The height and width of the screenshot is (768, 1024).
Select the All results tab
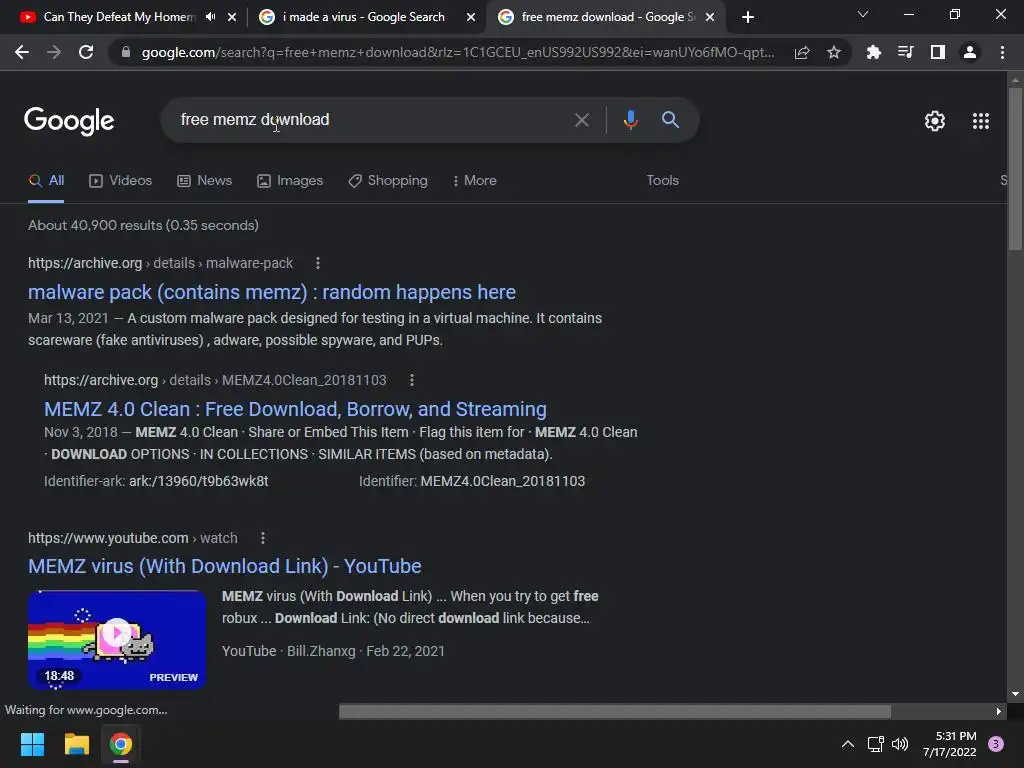pyautogui.click(x=46, y=181)
